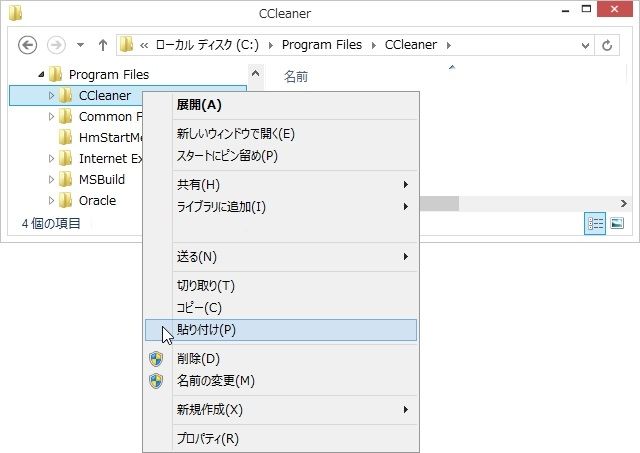Maximize the CCleaner window
640x453 pixels.
pos(587,9)
